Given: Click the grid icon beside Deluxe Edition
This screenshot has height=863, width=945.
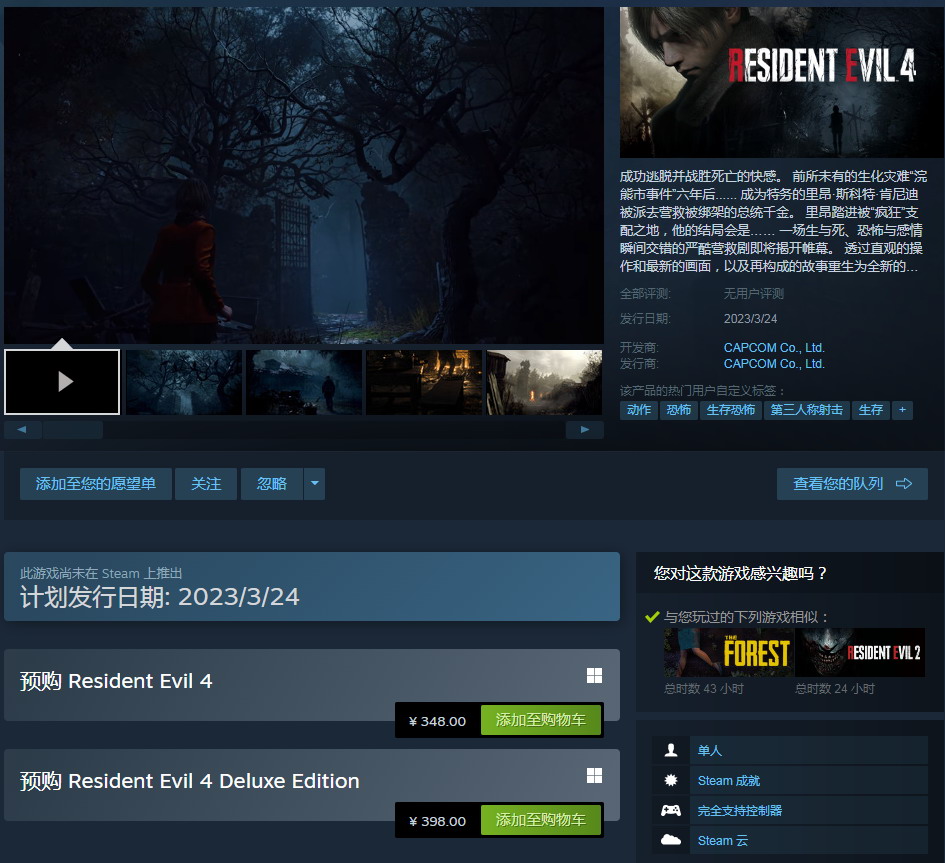Looking at the screenshot, I should 594,775.
